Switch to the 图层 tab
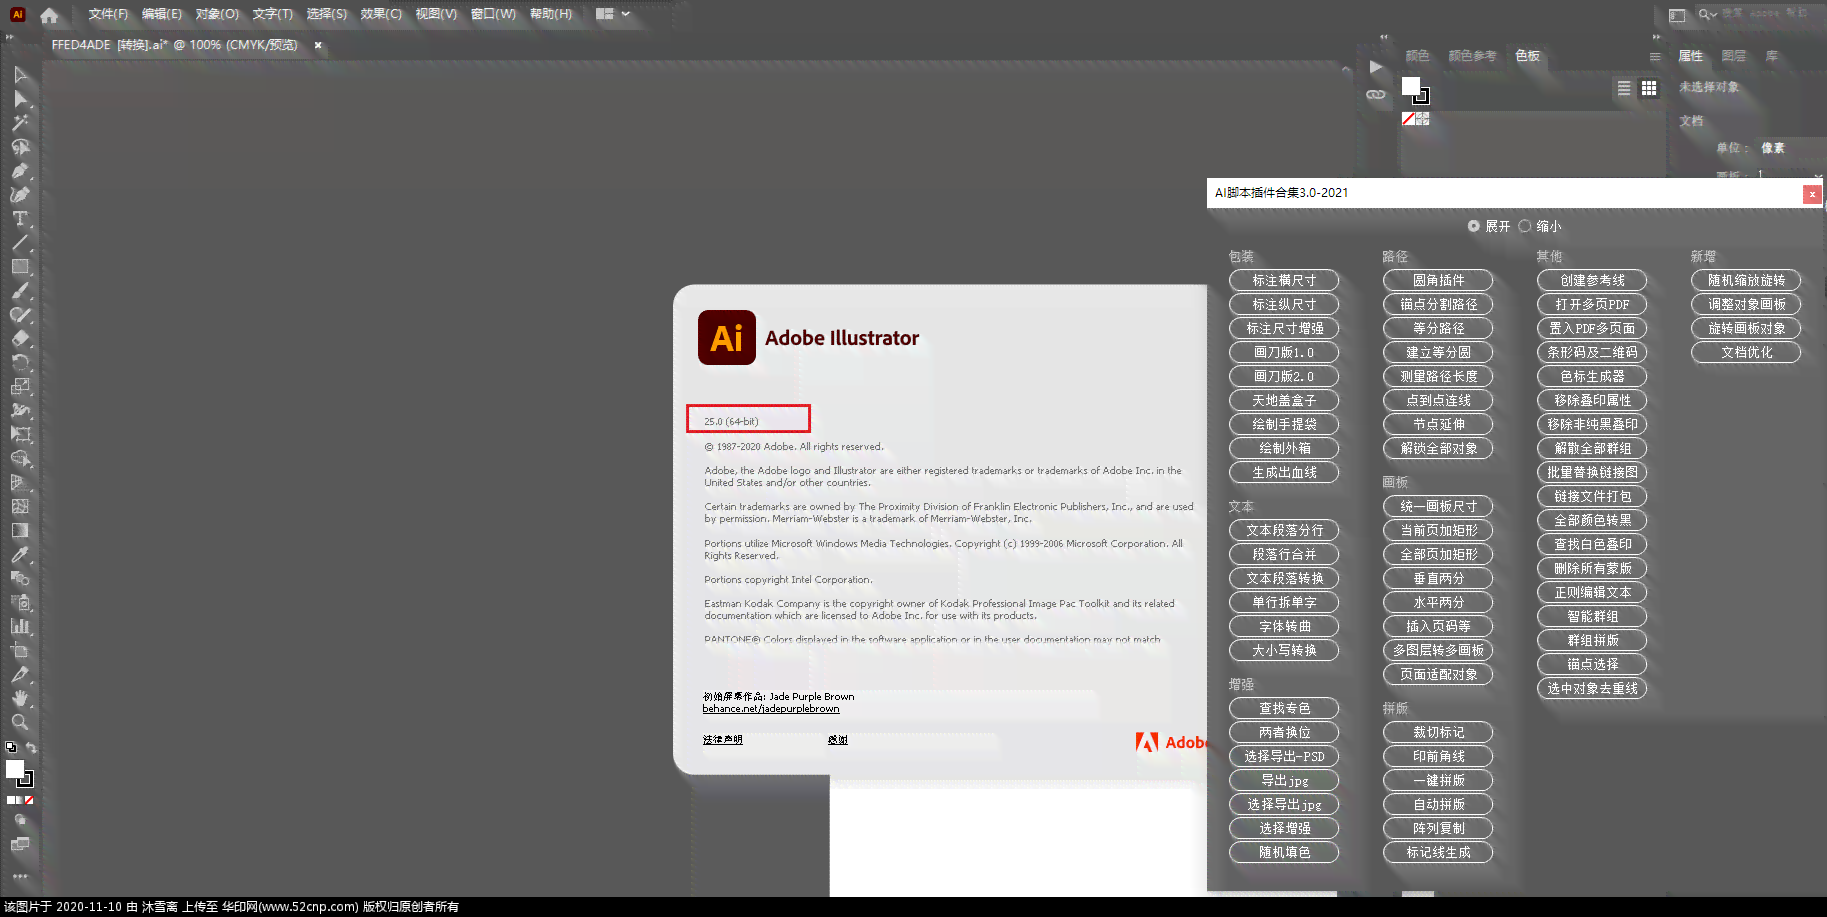This screenshot has height=917, width=1827. point(1734,56)
